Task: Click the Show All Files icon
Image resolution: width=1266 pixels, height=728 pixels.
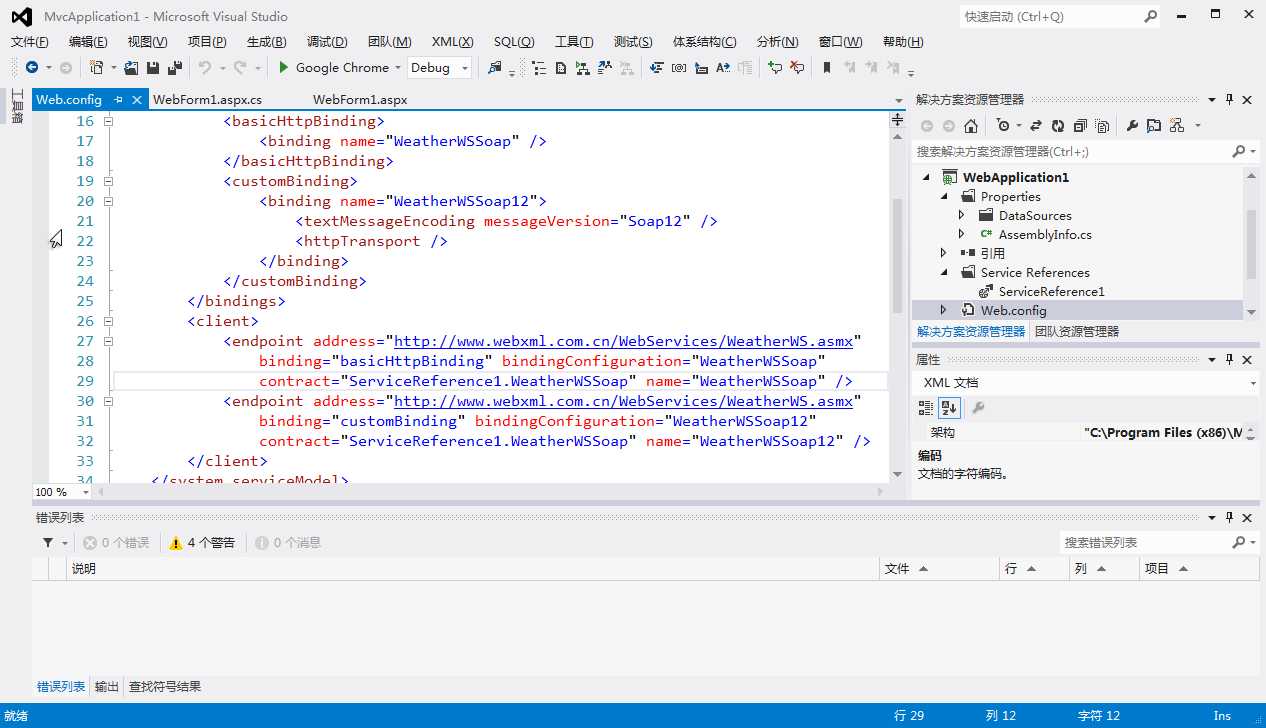Action: click(x=1102, y=126)
